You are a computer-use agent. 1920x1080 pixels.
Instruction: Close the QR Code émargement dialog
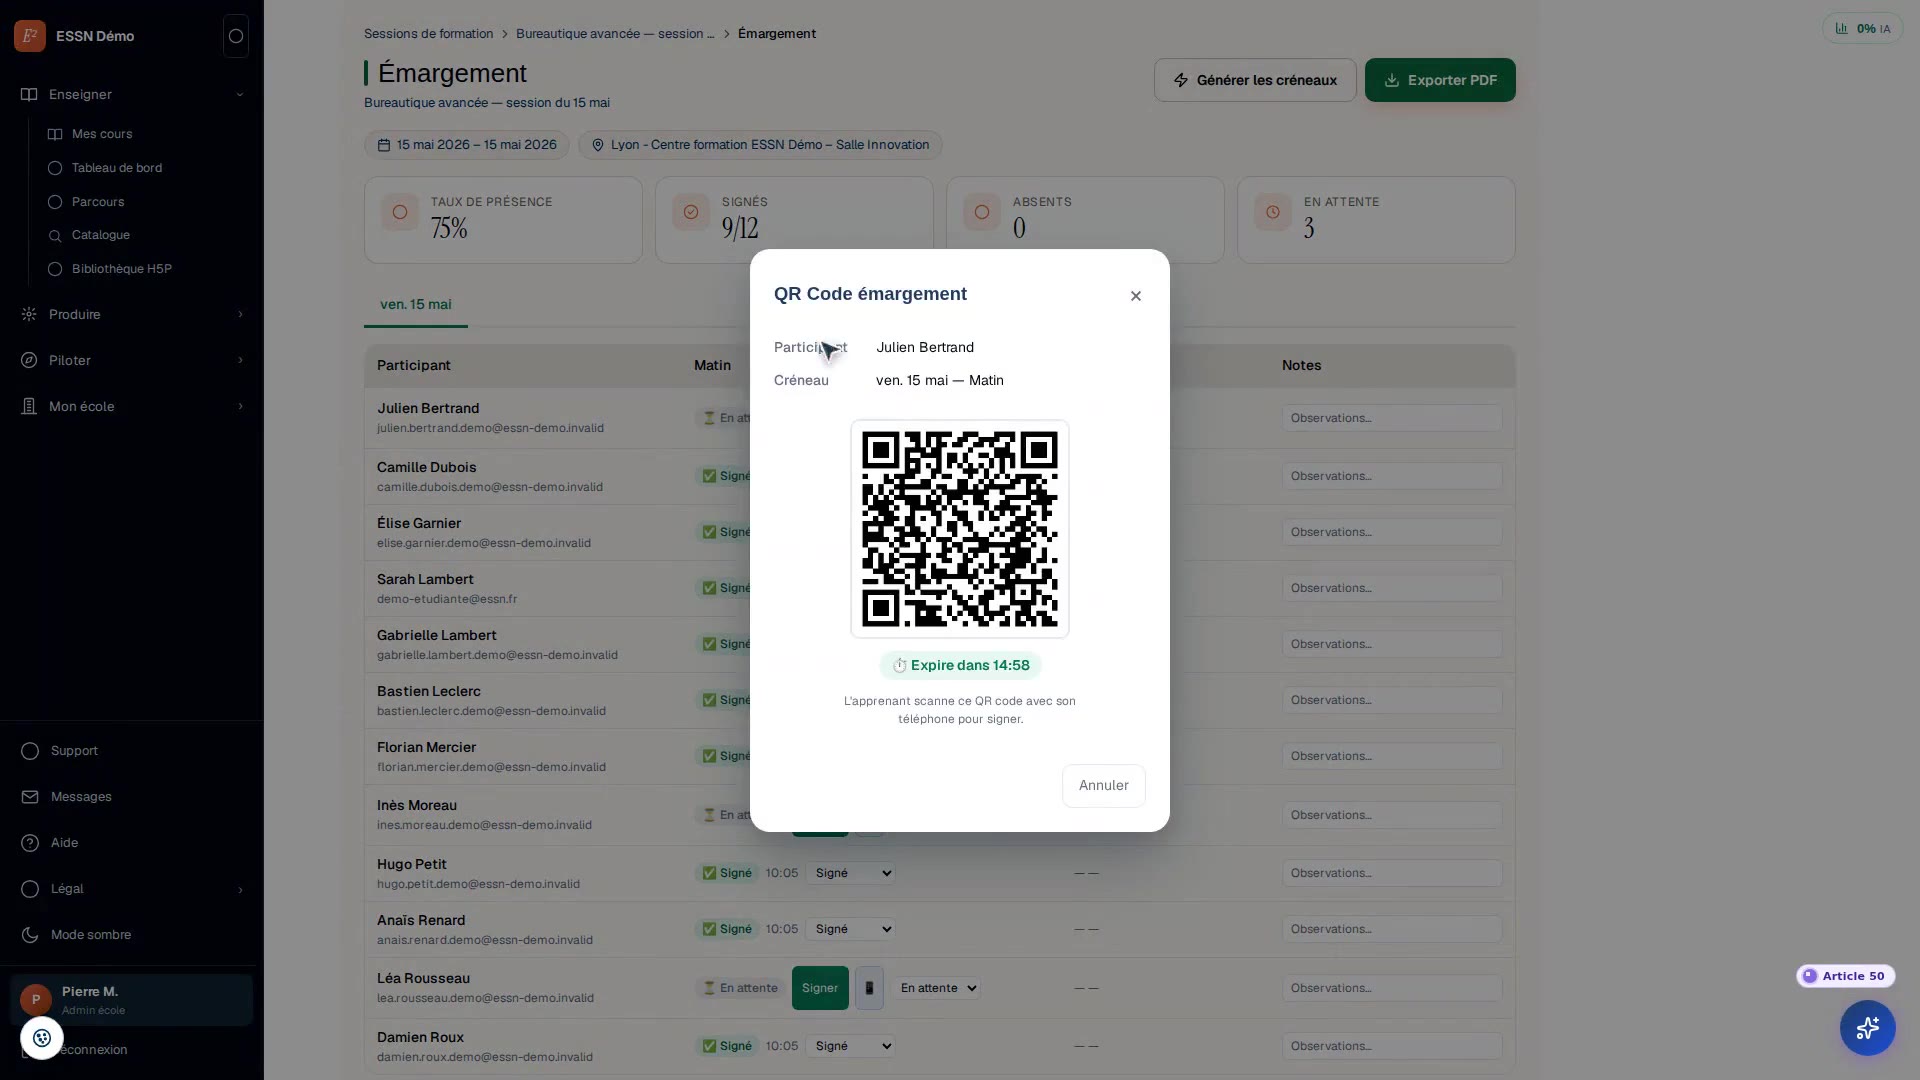pyautogui.click(x=1136, y=296)
